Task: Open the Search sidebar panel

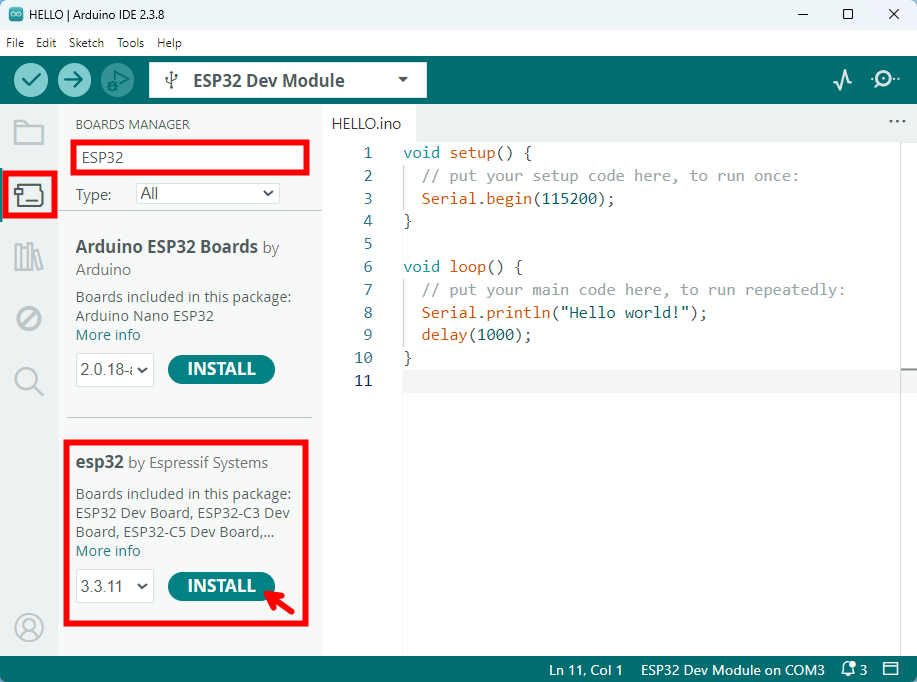Action: pyautogui.click(x=29, y=381)
